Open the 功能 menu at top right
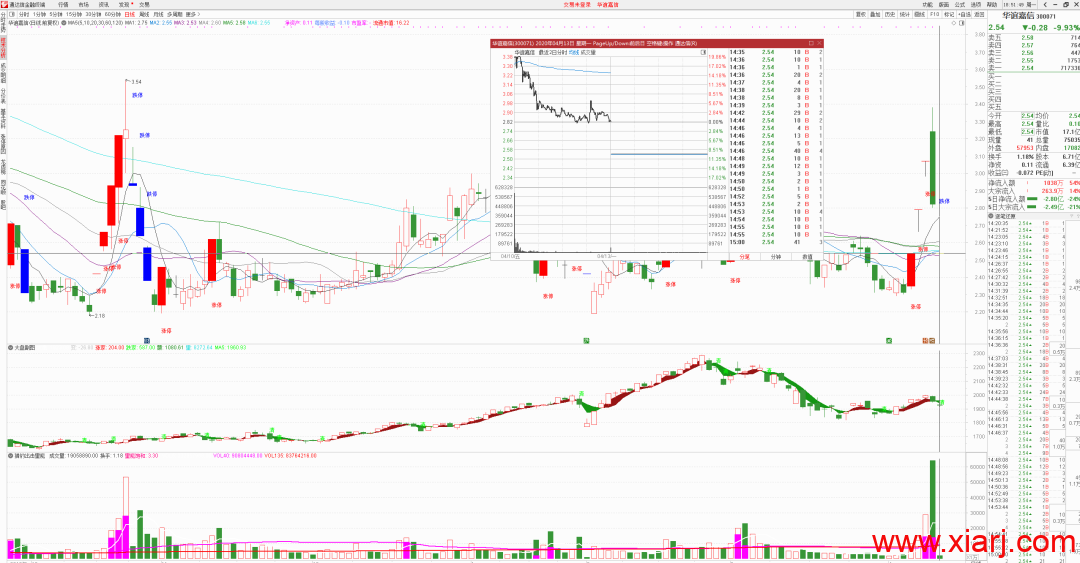This screenshot has height=563, width=1080. click(x=928, y=4)
